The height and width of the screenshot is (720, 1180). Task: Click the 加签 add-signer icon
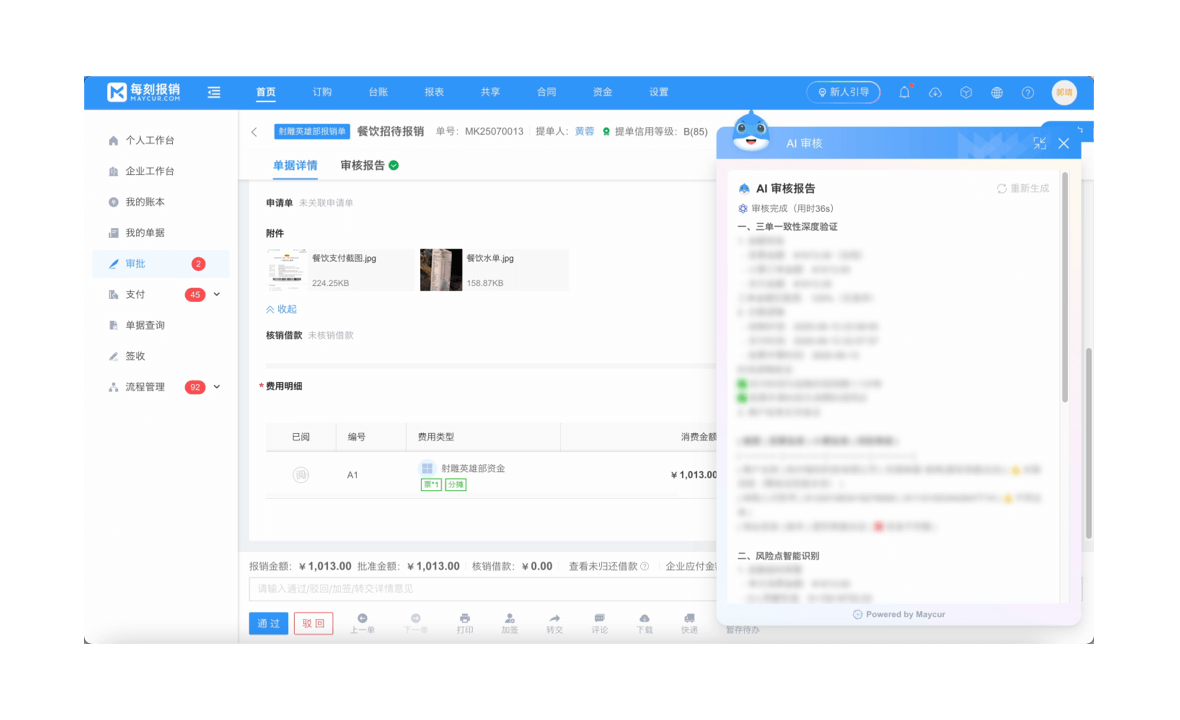510,623
